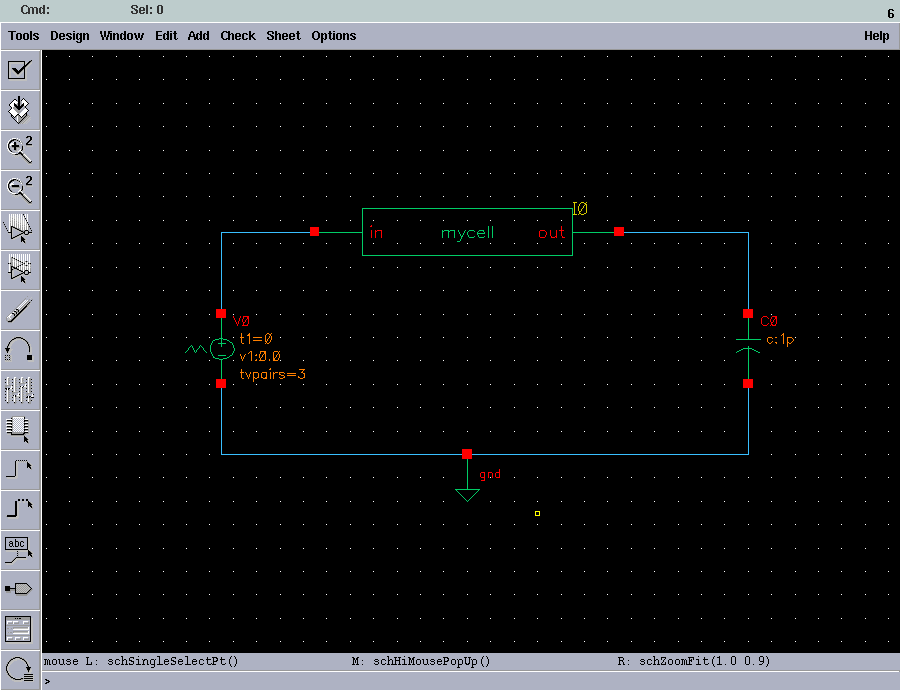Image resolution: width=900 pixels, height=690 pixels.
Task: Select the mycell instance in the schematic
Action: pos(467,232)
